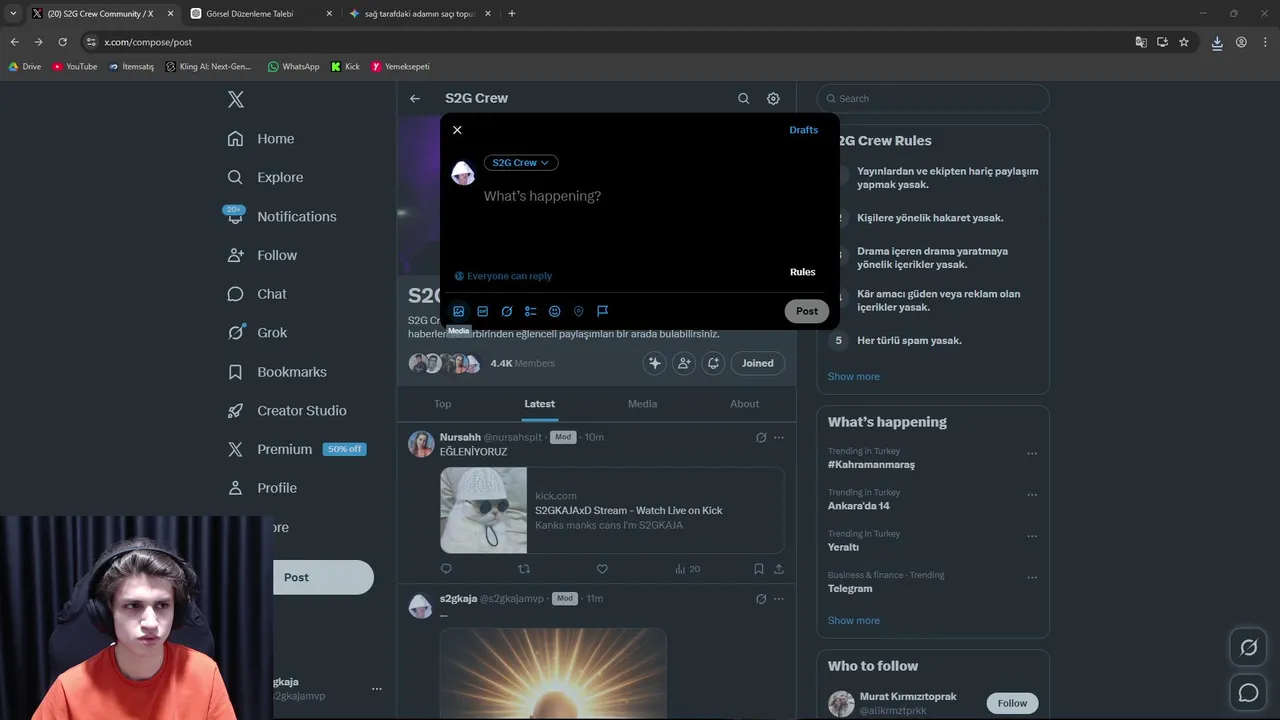Open Grok in the sidebar
Image resolution: width=1280 pixels, height=720 pixels.
tap(257, 333)
